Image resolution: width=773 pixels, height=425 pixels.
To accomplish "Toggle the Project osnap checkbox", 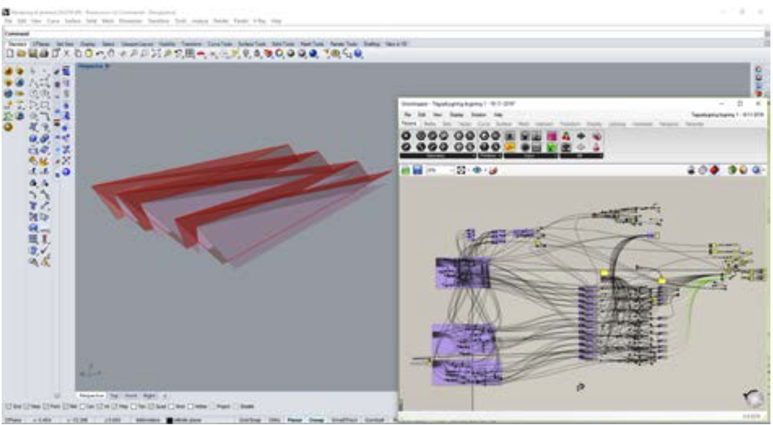I will (213, 407).
